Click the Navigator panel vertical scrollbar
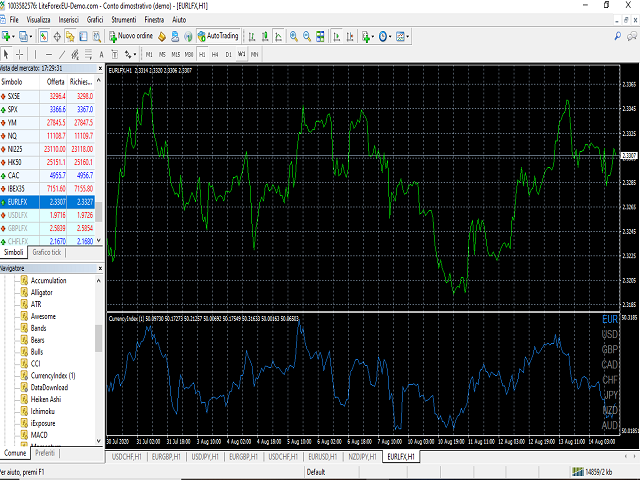 click(x=99, y=340)
